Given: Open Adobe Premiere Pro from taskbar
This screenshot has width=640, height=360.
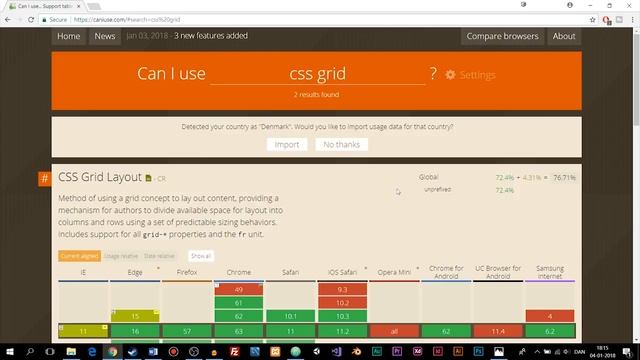Looking at the screenshot, I should tap(397, 351).
